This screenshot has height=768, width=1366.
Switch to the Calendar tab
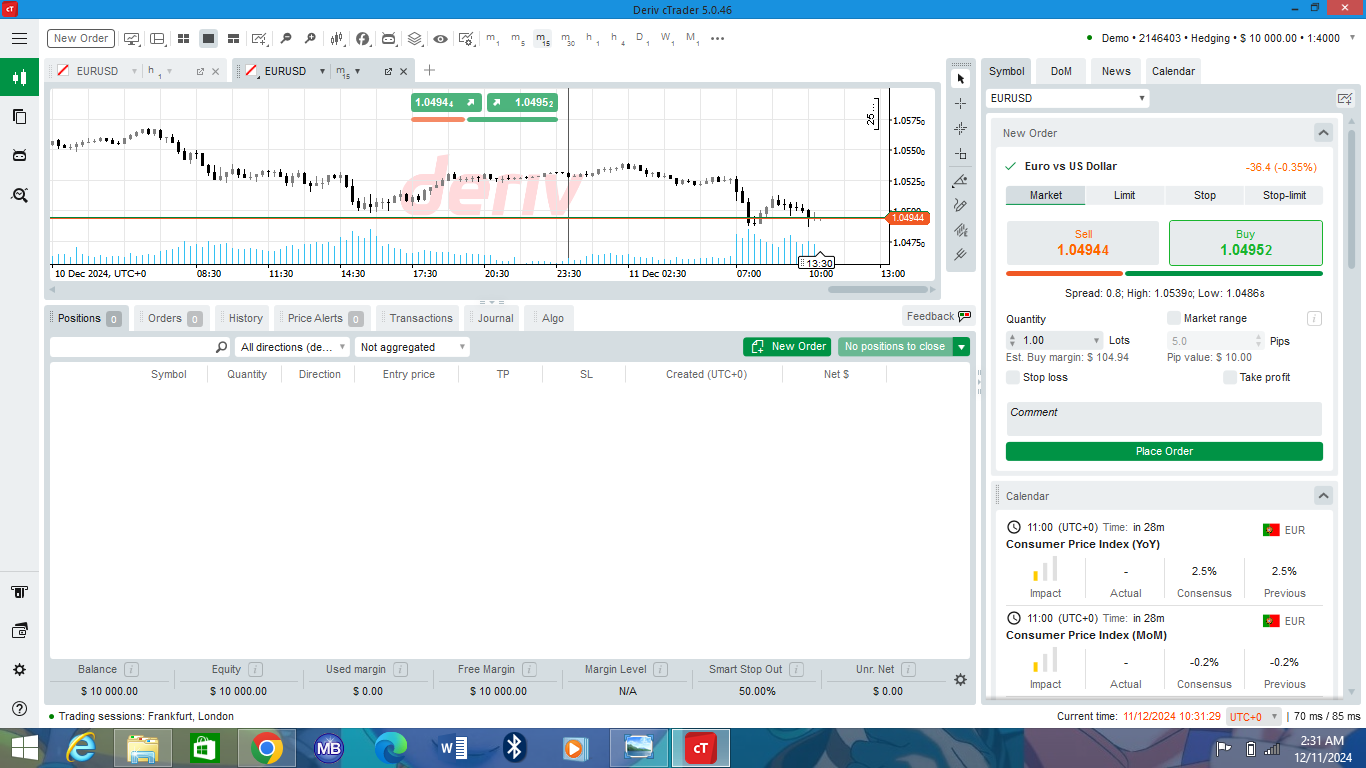(x=1173, y=71)
